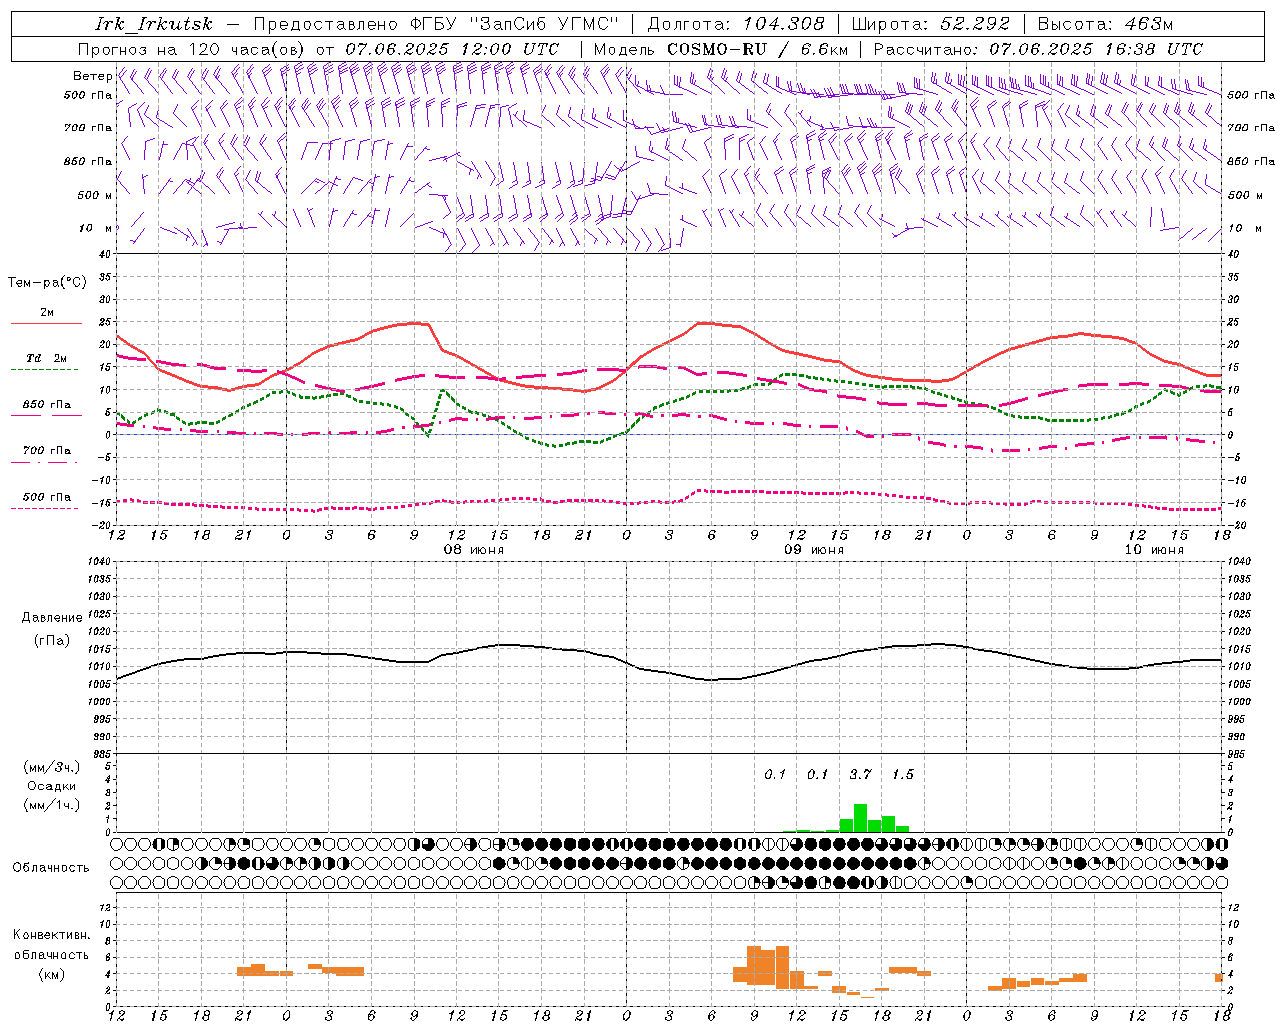Click the "Широта: 52.292" header field
This screenshot has width=1280, height=1024.
[x=931, y=24]
